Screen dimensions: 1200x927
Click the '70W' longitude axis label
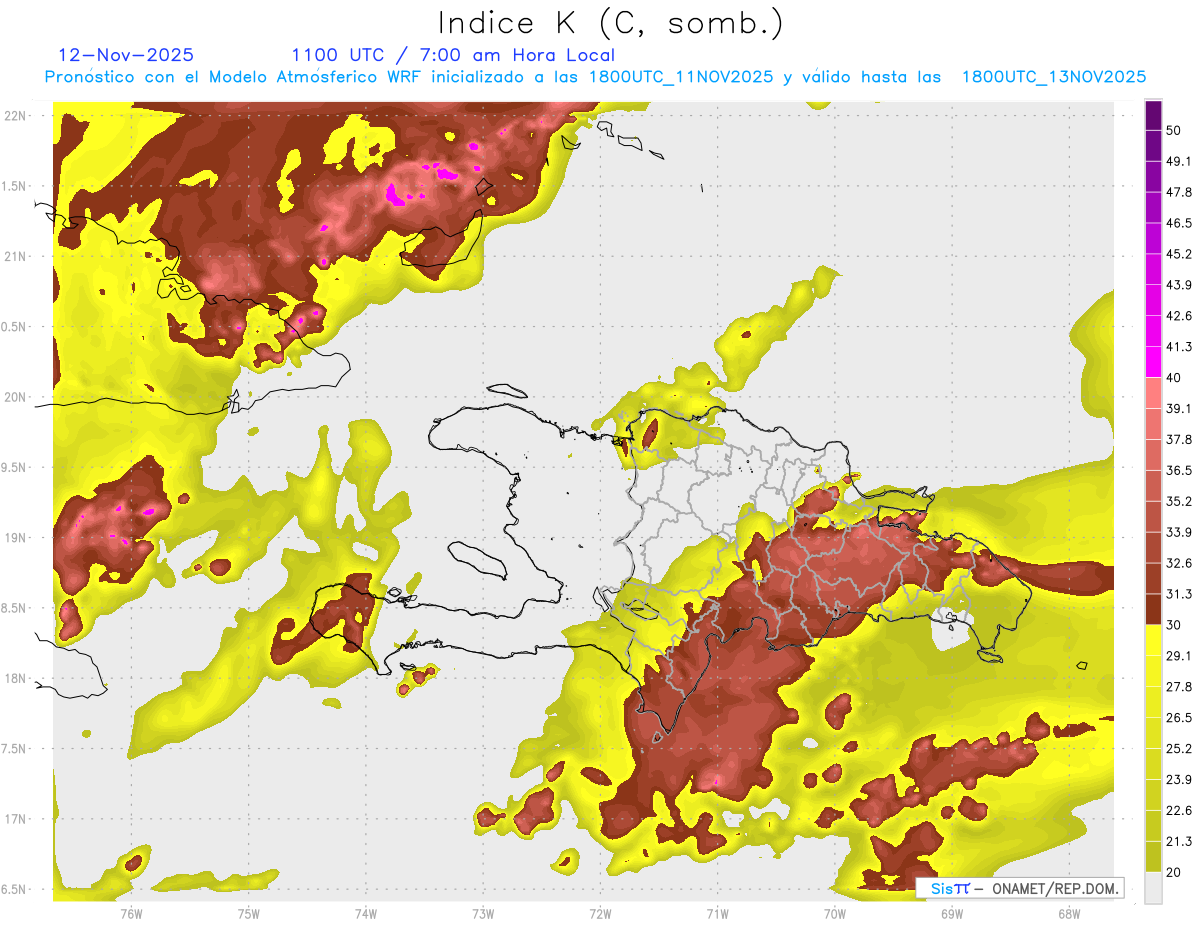click(x=835, y=913)
